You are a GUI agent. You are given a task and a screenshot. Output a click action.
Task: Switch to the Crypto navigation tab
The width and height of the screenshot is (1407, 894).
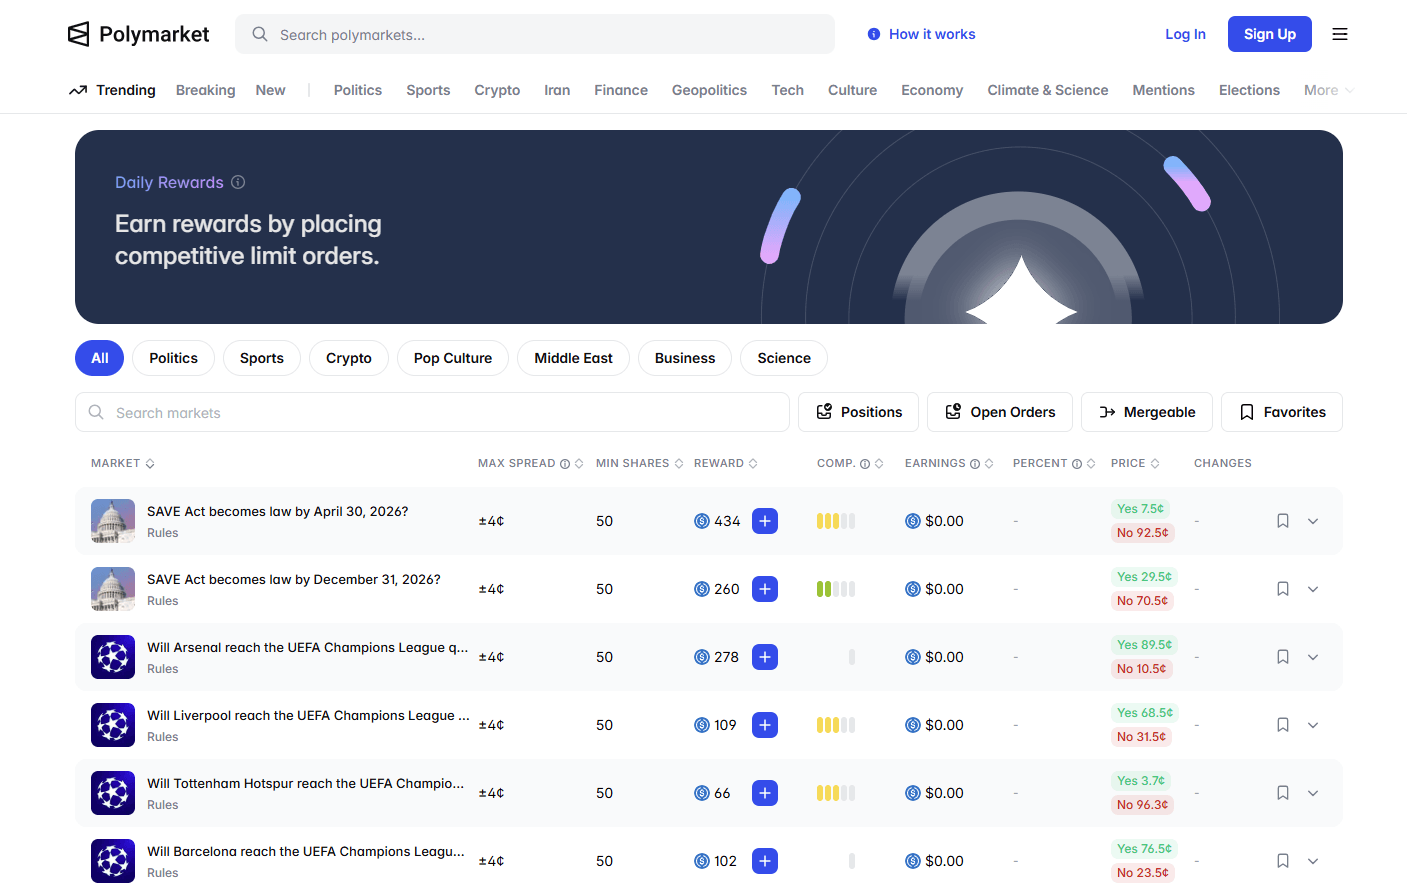(x=497, y=90)
